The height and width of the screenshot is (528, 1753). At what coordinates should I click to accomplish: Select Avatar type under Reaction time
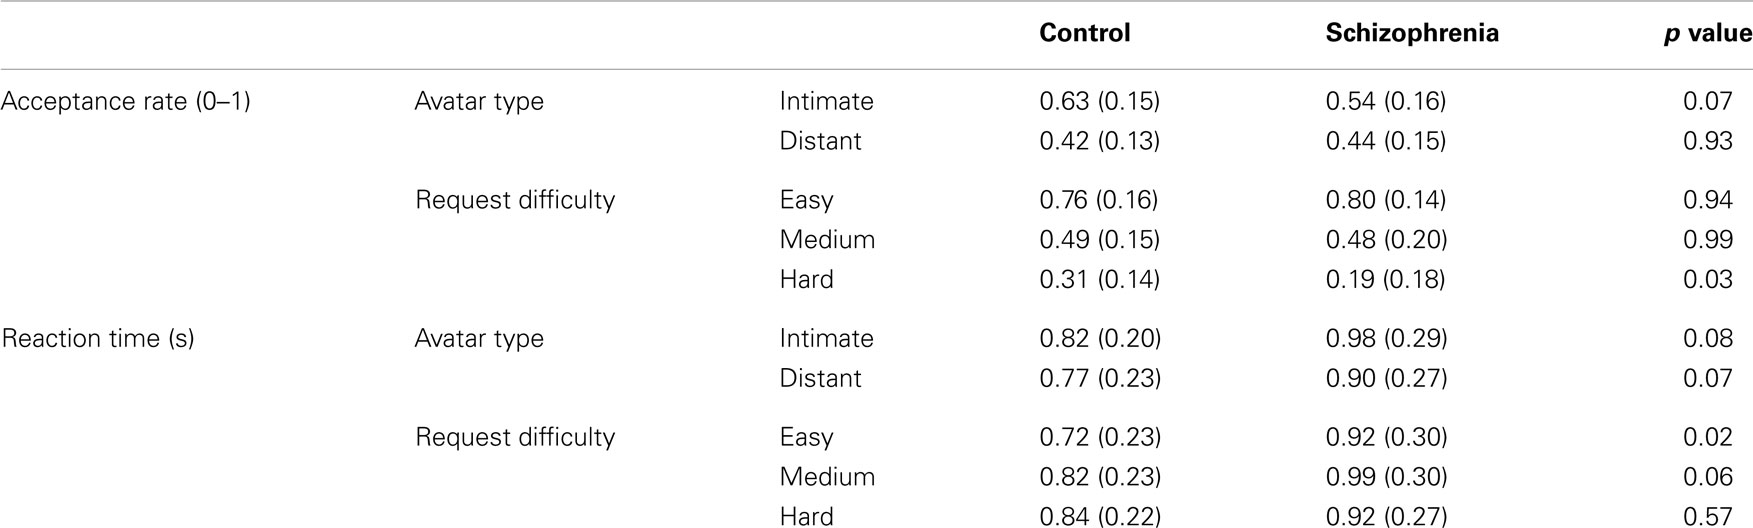[479, 339]
